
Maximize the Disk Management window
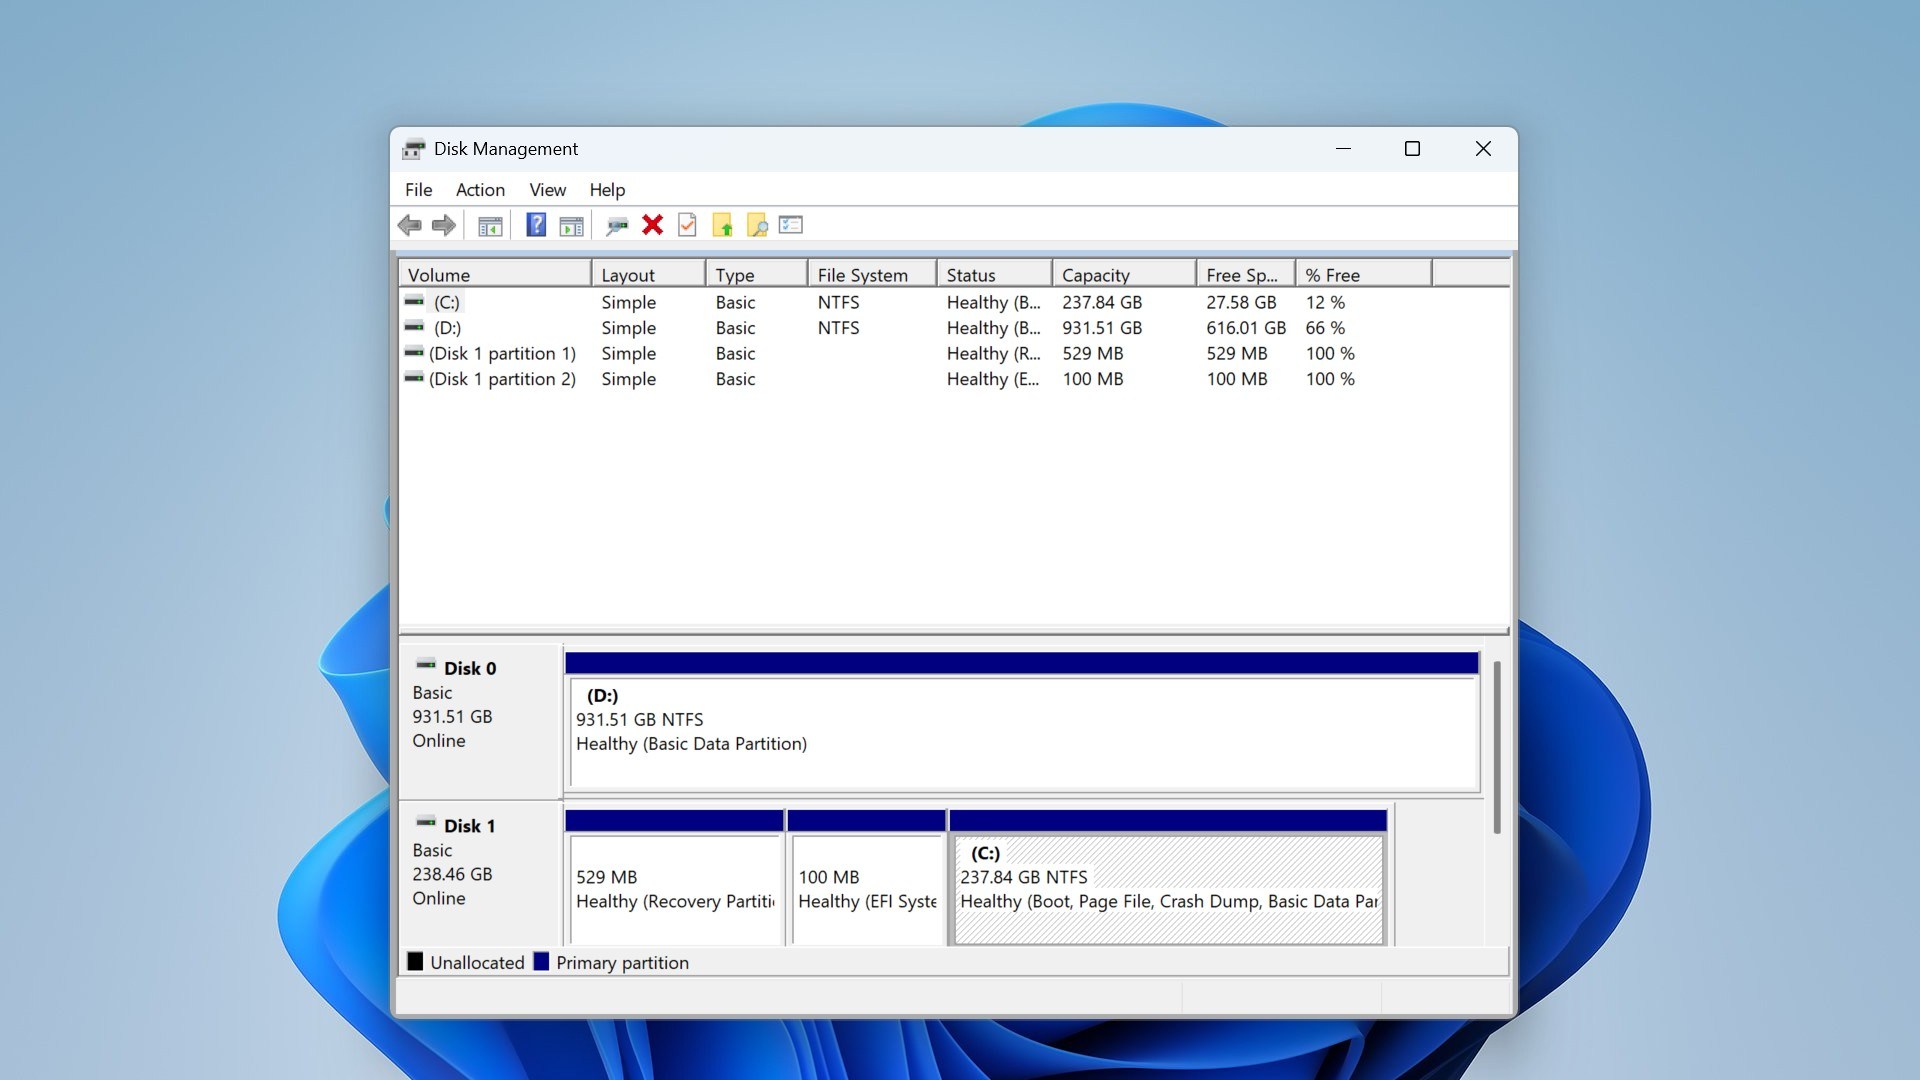1412,149
